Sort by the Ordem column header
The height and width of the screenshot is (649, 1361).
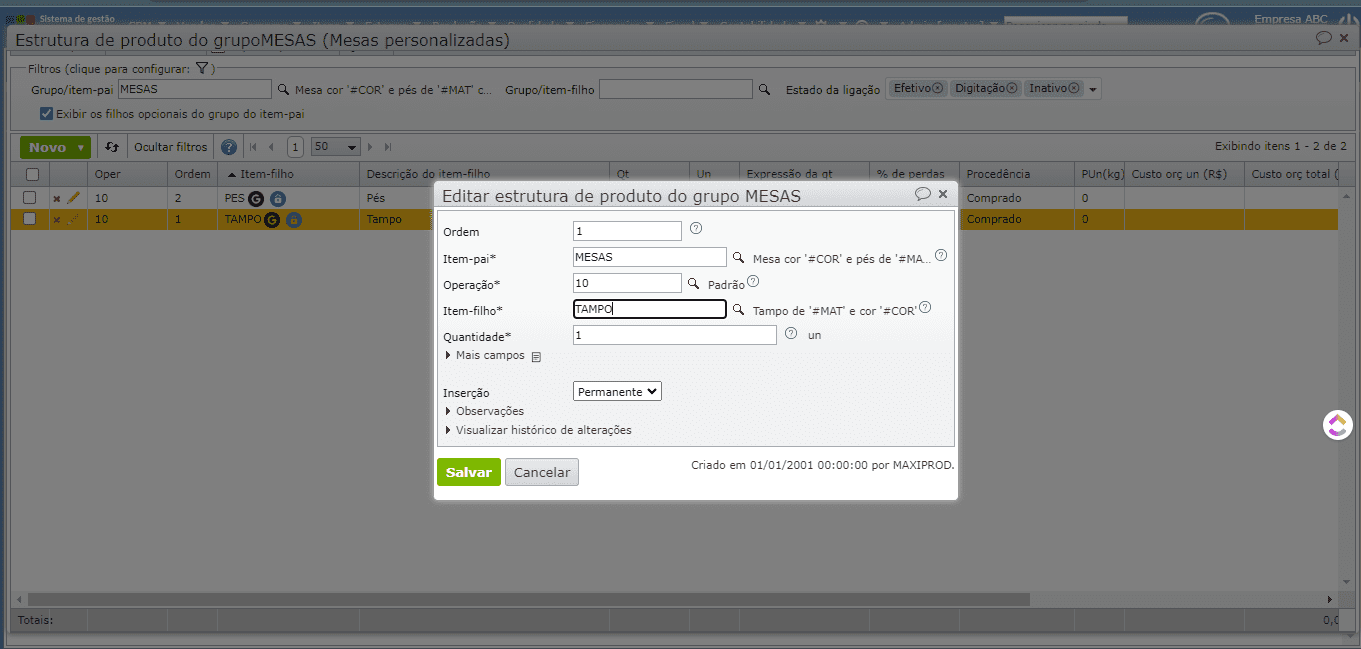[x=192, y=174]
